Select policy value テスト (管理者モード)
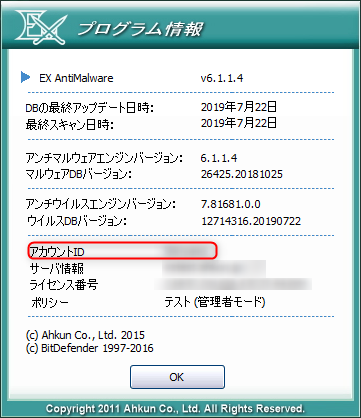This screenshot has width=361, height=418. click(215, 302)
